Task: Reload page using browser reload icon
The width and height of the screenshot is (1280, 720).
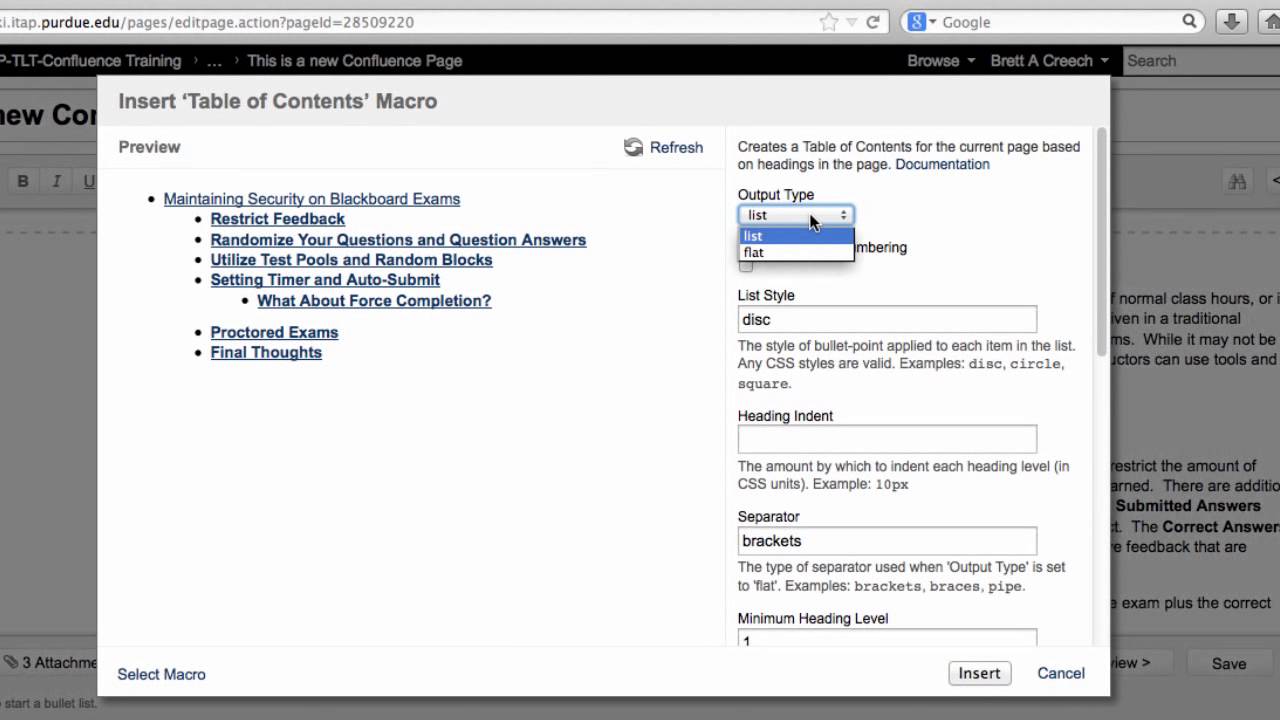Action: coord(873,22)
